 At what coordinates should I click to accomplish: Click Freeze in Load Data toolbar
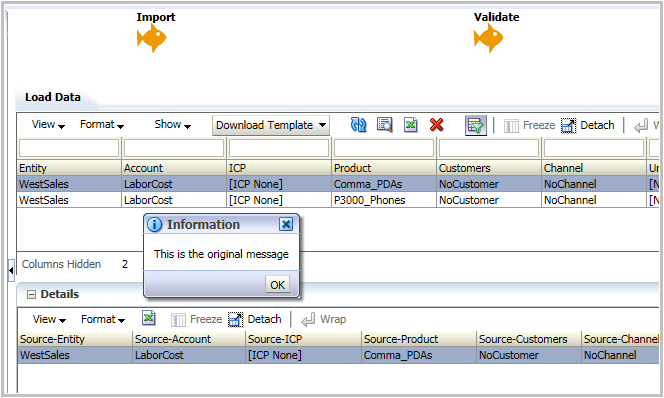529,125
